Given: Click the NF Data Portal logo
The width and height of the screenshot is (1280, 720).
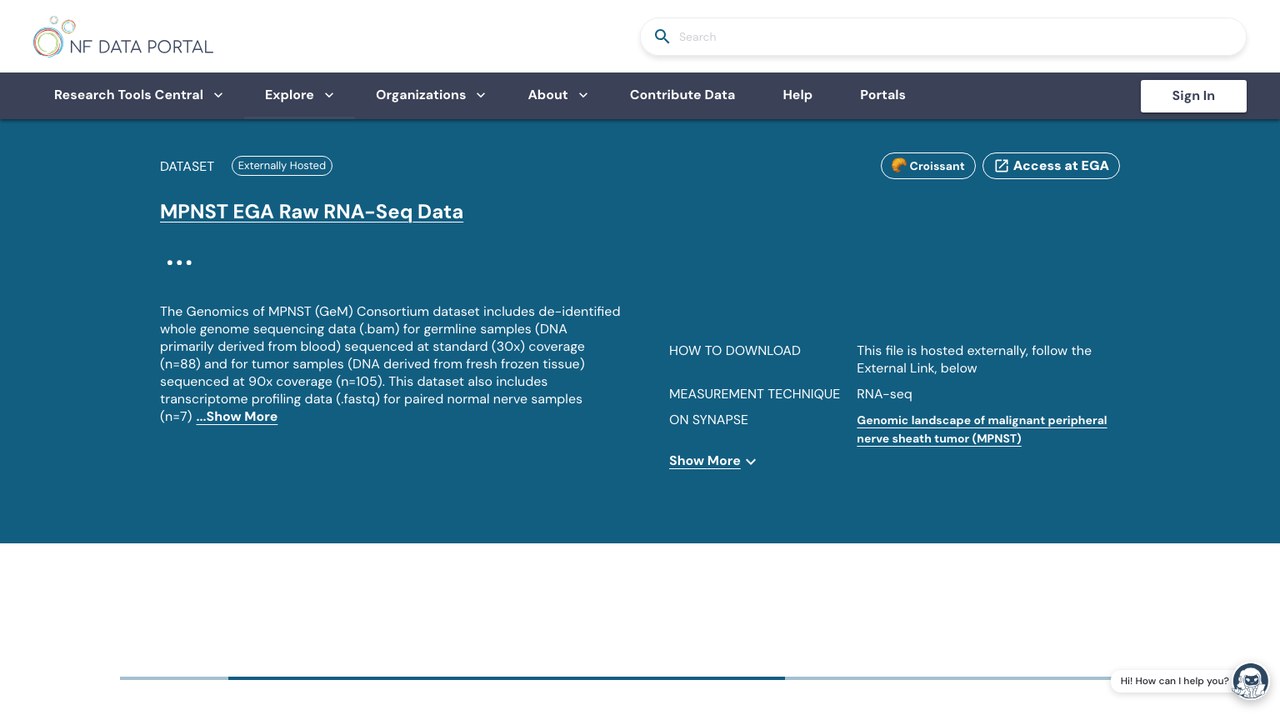Looking at the screenshot, I should 123,37.
